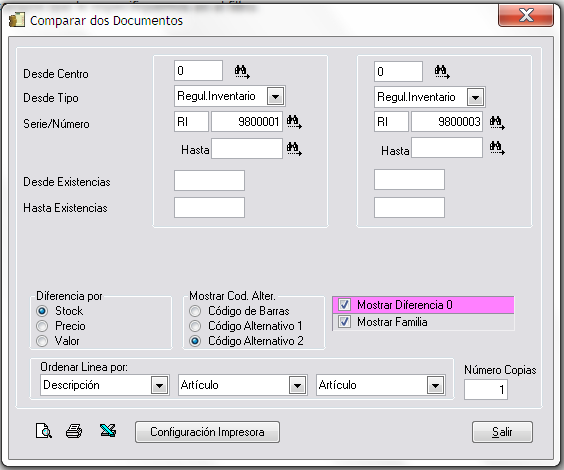Search center with binoculars in right panel
Viewport: 564px width, 470px height.
[x=442, y=71]
